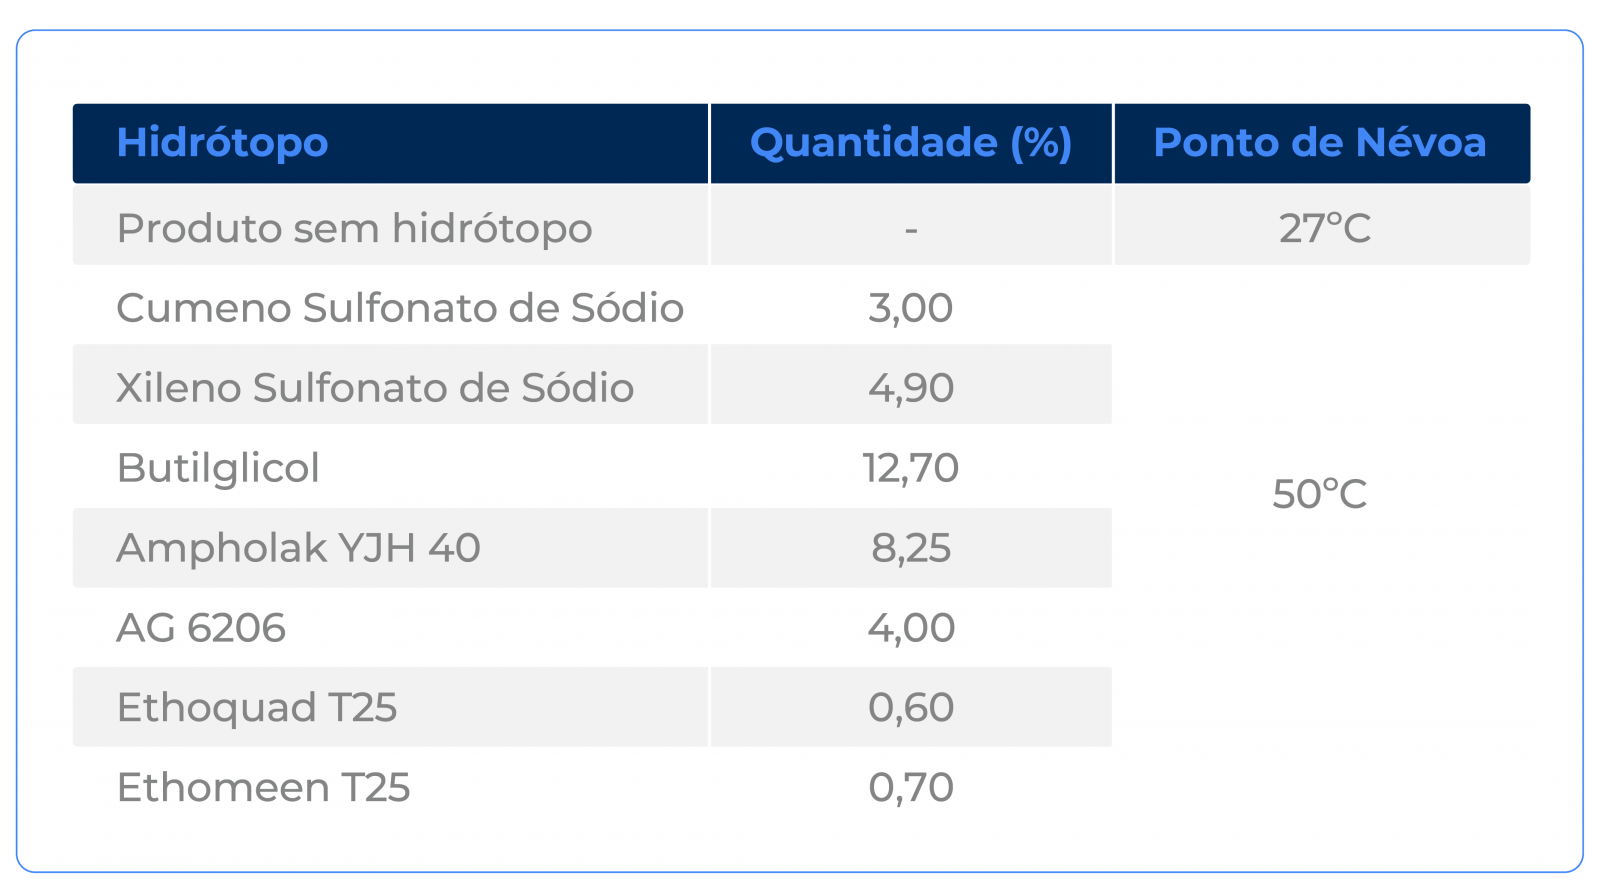Viewport: 1600px width, 880px height.
Task: Click the Quantidade (%) column header
Action: click(x=910, y=143)
